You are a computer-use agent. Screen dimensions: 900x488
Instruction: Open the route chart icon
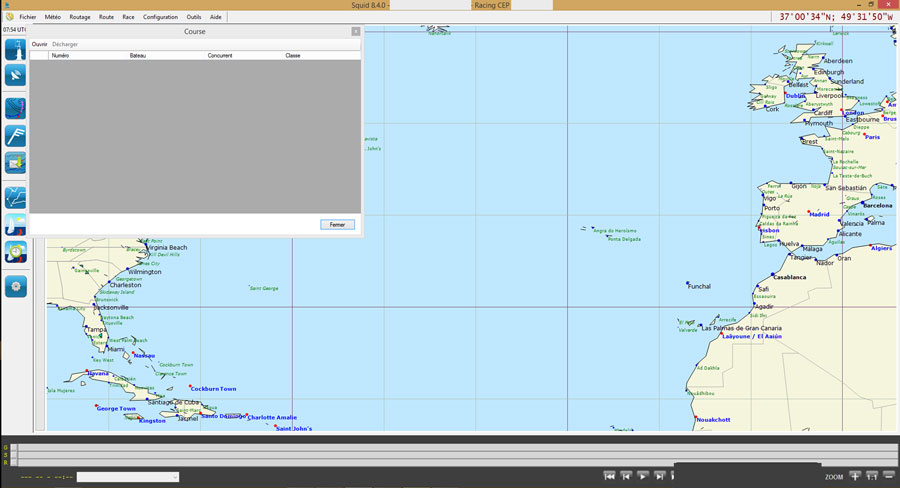tap(15, 197)
